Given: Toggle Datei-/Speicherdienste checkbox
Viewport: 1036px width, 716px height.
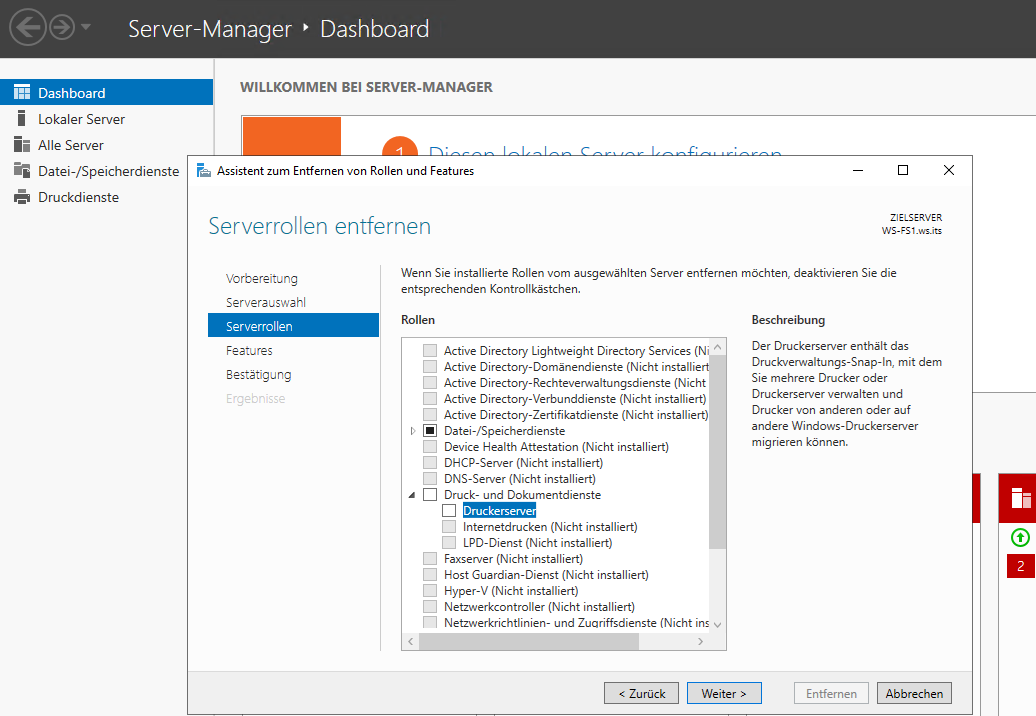Looking at the screenshot, I should tap(429, 430).
